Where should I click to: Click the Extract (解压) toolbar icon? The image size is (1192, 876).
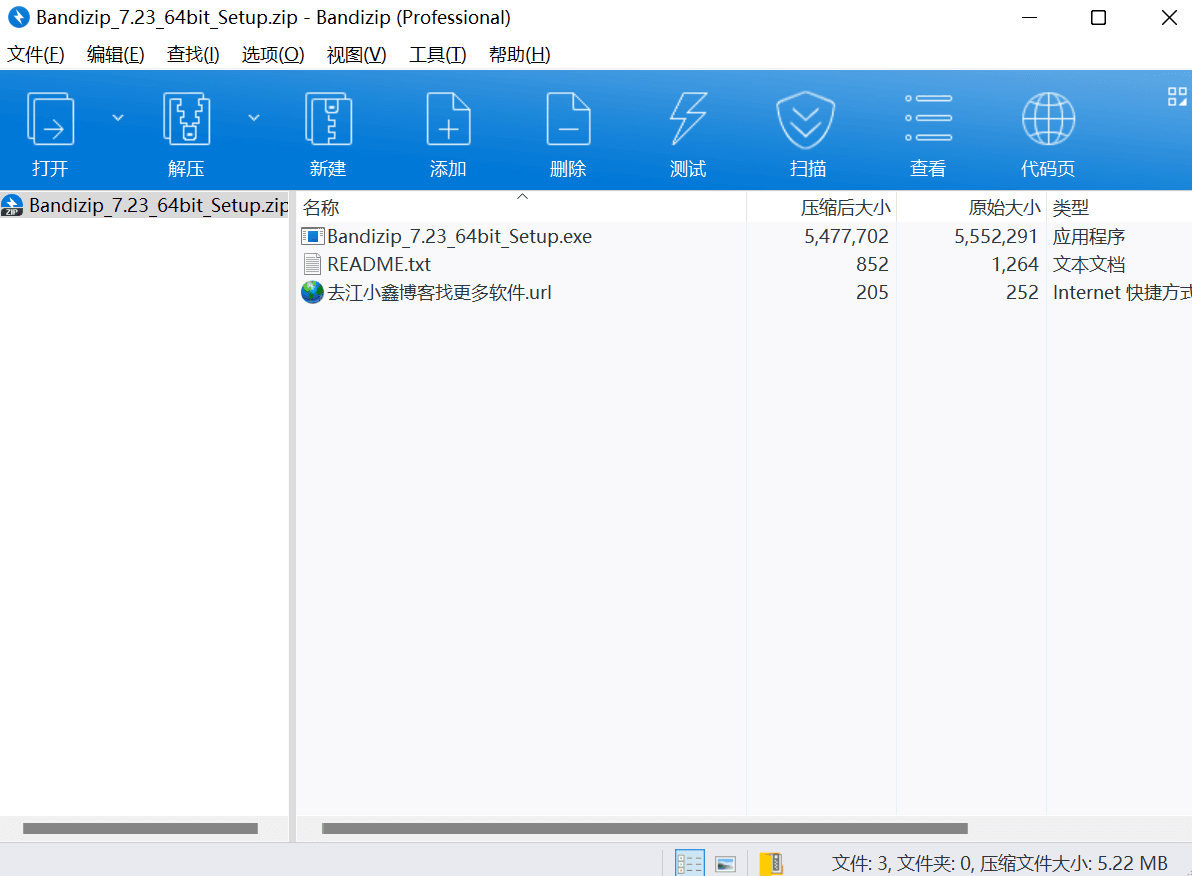[x=186, y=119]
